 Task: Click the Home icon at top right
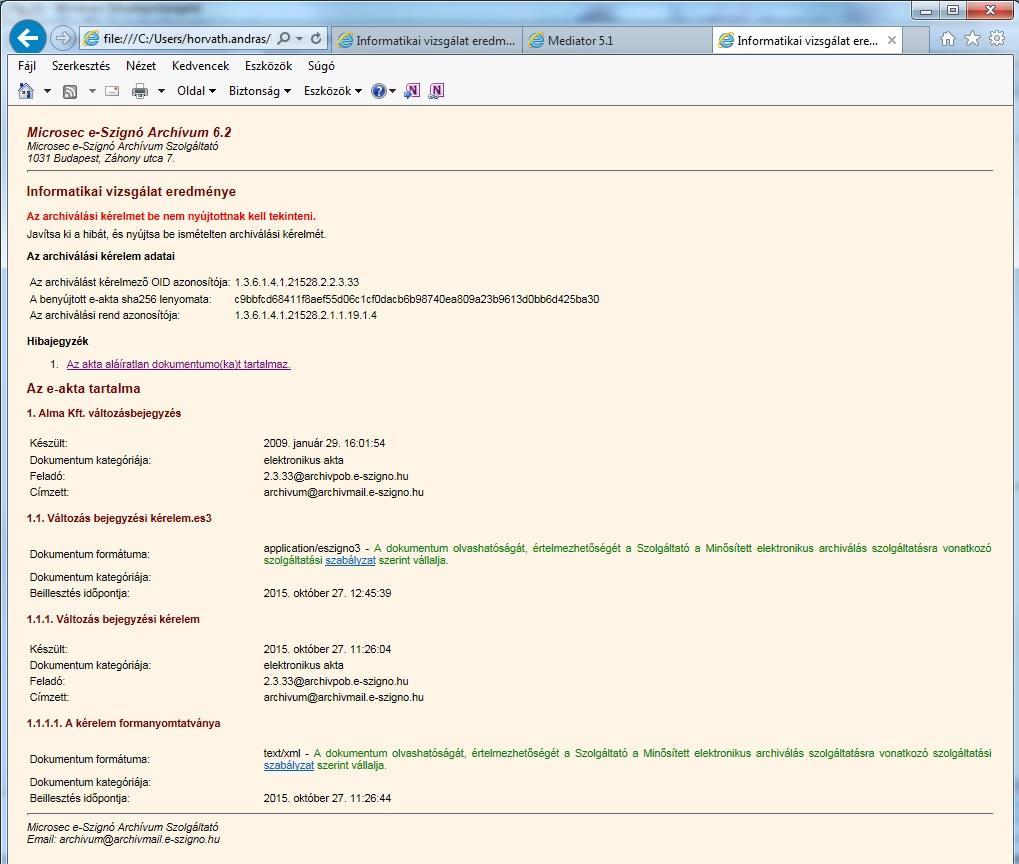pos(948,39)
